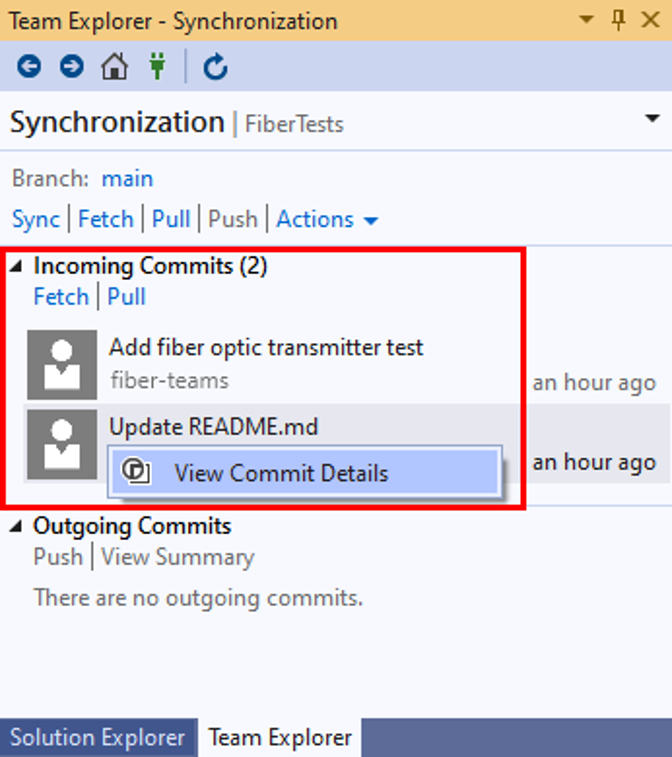Open the Synchronization page dropdown arrow
This screenshot has width=672, height=757.
click(x=652, y=118)
